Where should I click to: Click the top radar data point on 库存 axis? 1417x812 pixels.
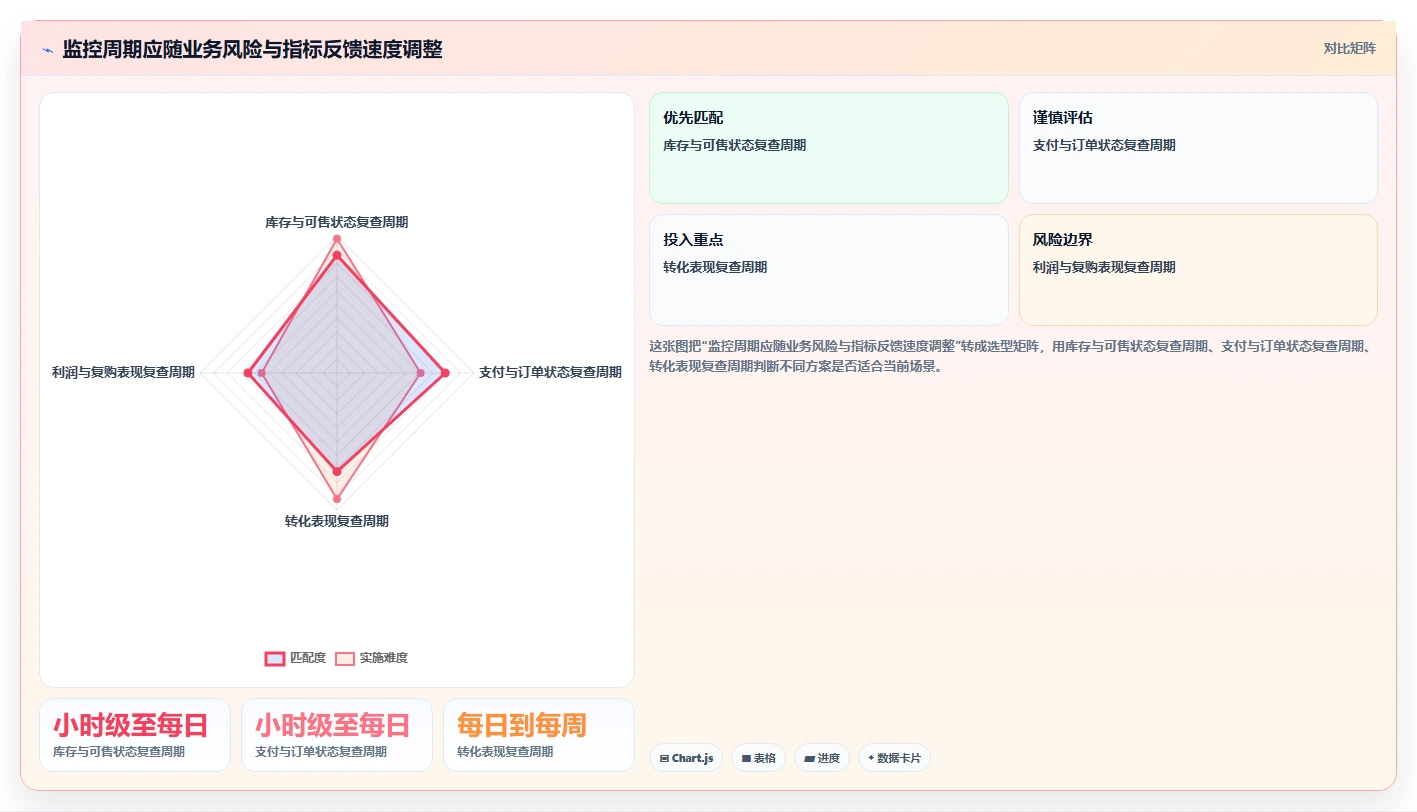(x=336, y=239)
